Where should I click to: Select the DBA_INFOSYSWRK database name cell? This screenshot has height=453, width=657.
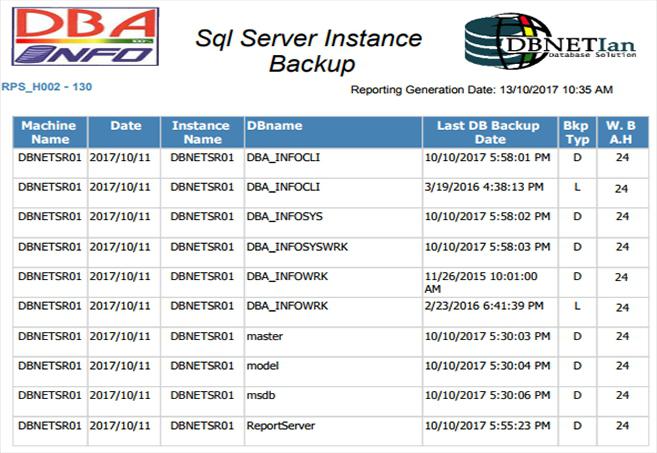[297, 247]
